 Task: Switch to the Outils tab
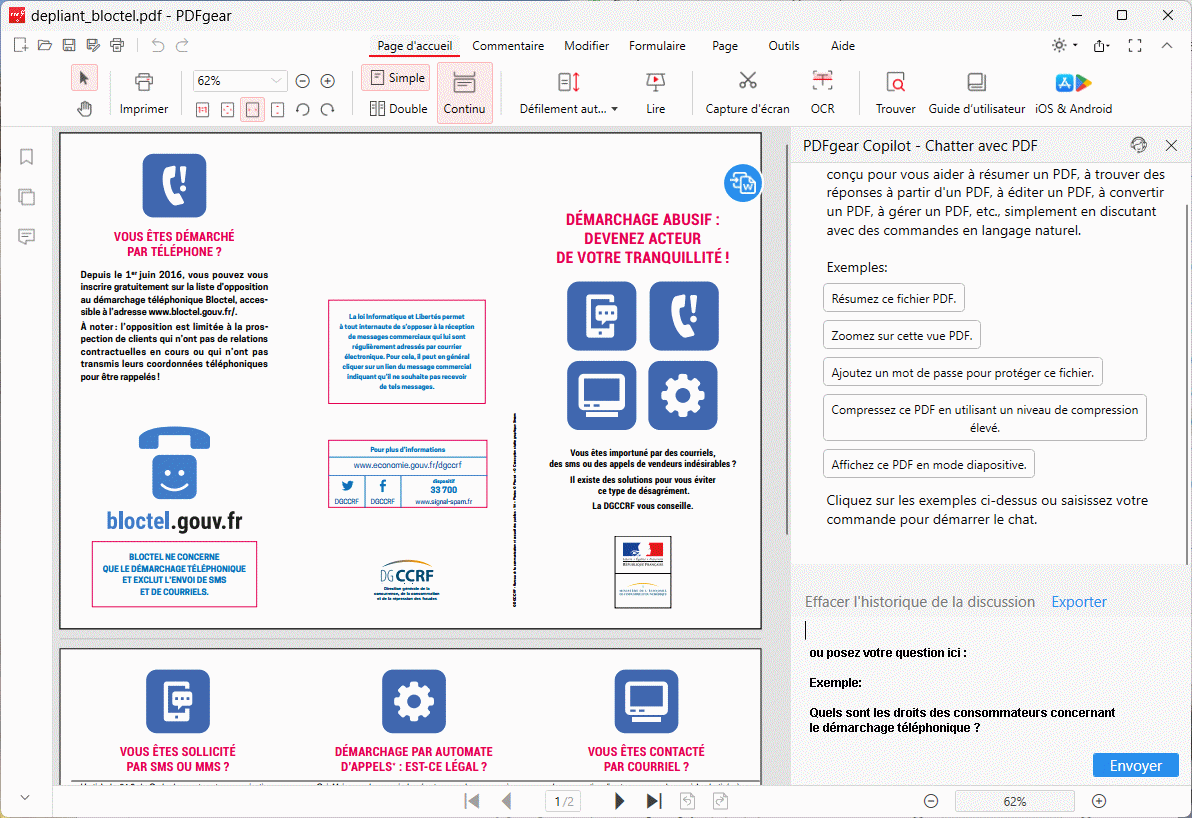pyautogui.click(x=784, y=46)
